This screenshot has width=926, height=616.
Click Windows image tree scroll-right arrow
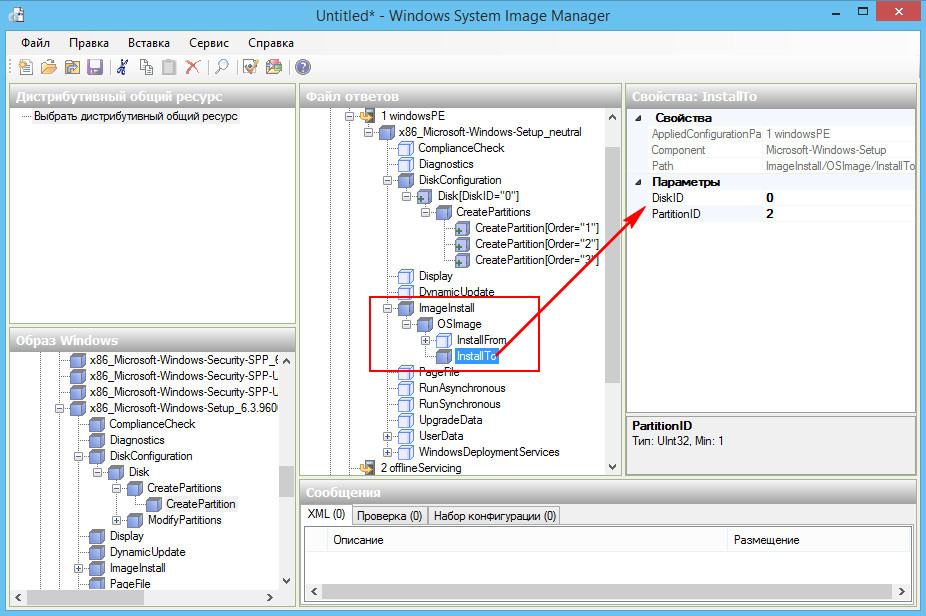(269, 598)
